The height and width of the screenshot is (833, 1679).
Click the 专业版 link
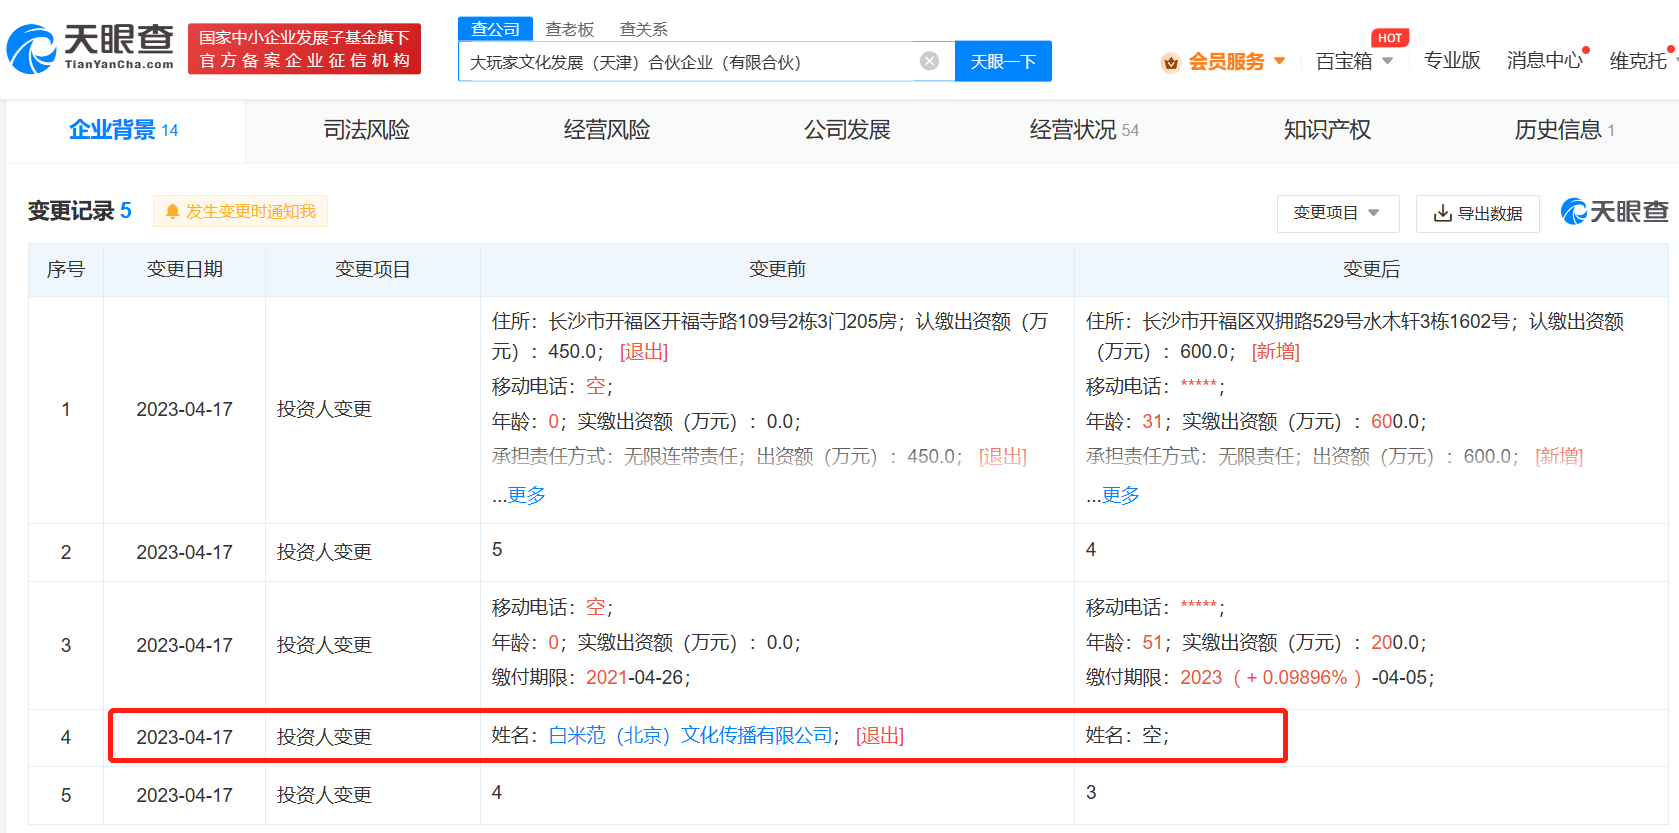(1451, 61)
